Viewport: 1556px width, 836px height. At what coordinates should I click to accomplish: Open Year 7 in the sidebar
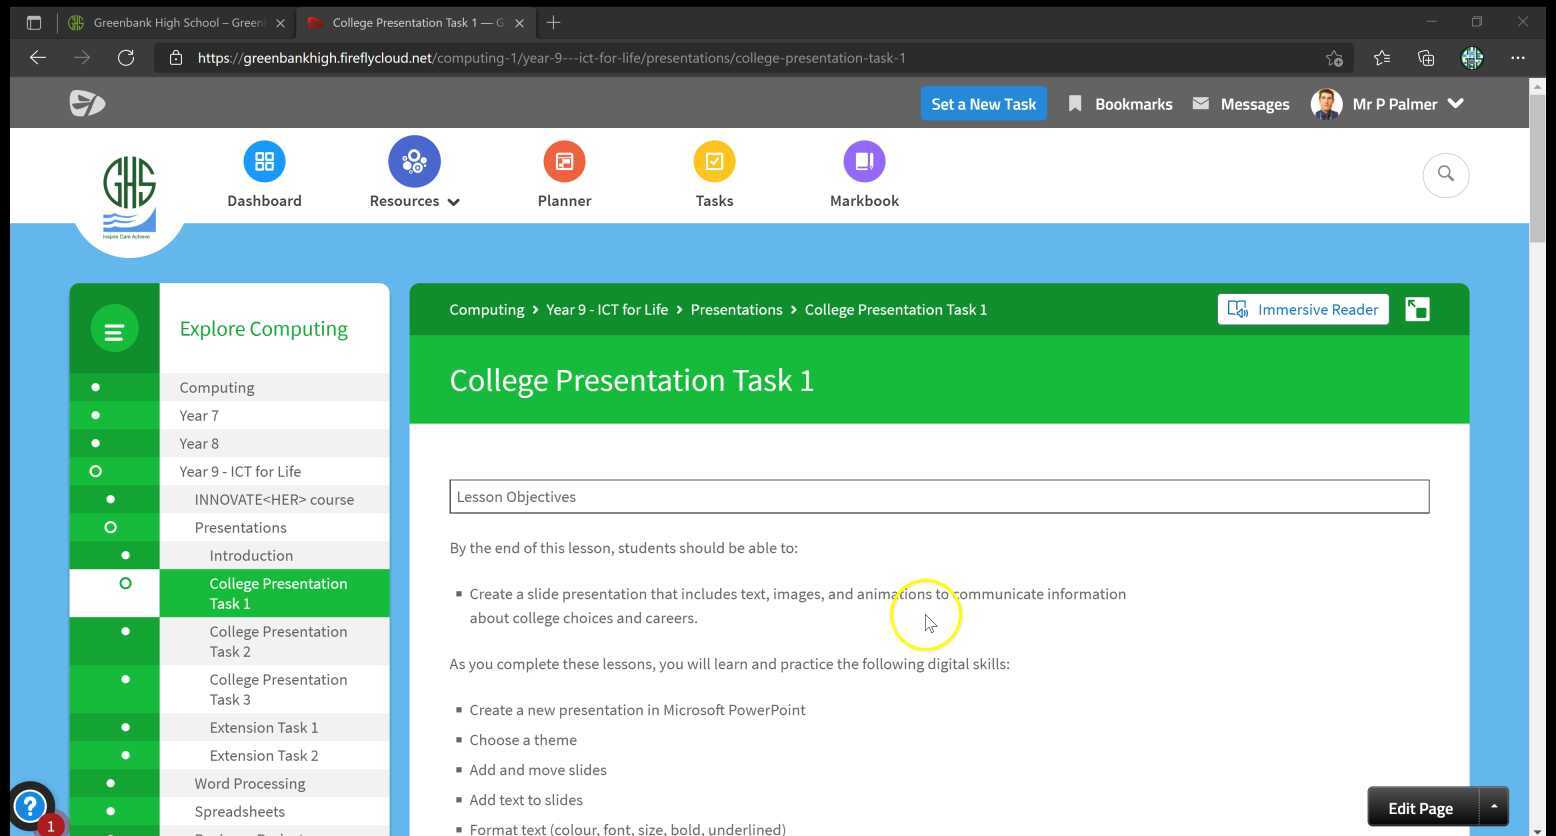(x=199, y=415)
